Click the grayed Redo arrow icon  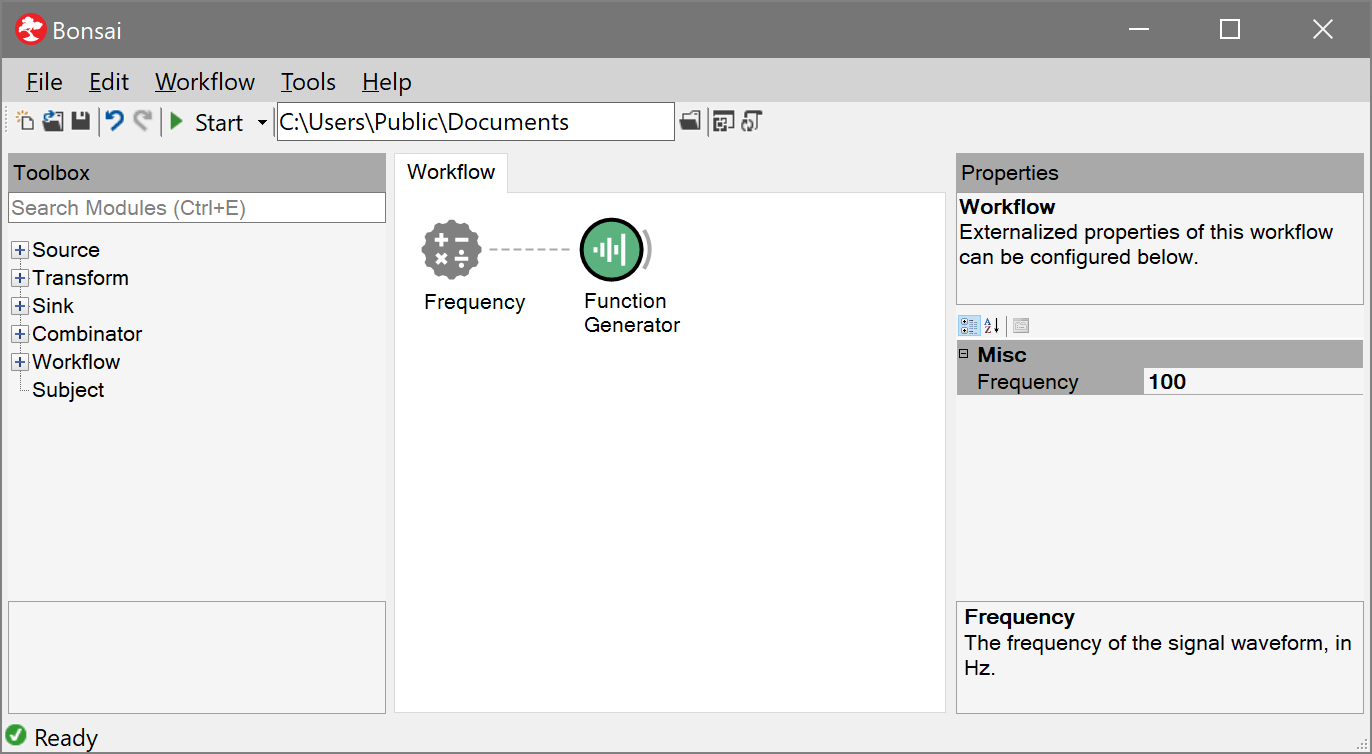point(142,122)
